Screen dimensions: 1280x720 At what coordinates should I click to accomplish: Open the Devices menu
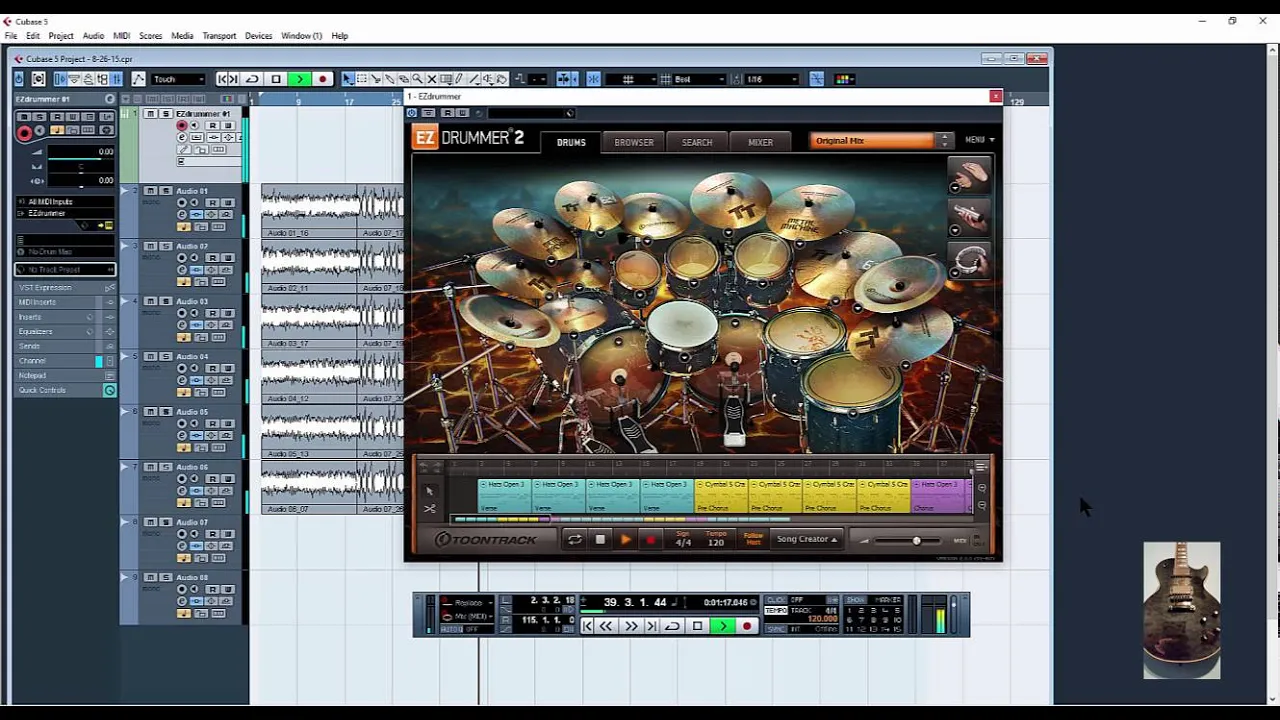(258, 36)
